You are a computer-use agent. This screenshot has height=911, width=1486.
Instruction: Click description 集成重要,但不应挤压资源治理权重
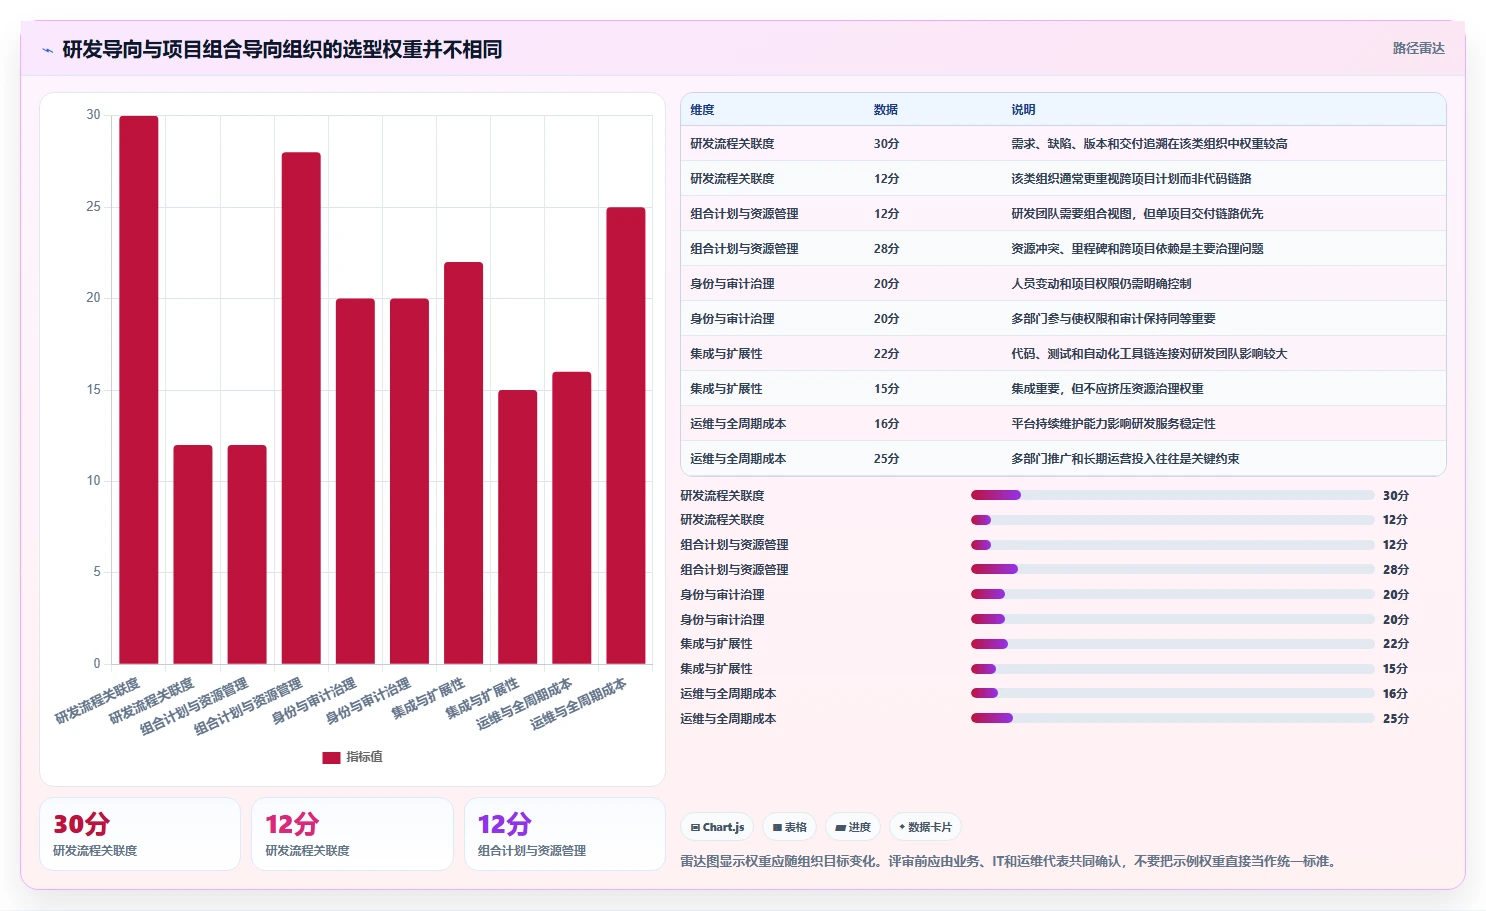coord(1107,389)
